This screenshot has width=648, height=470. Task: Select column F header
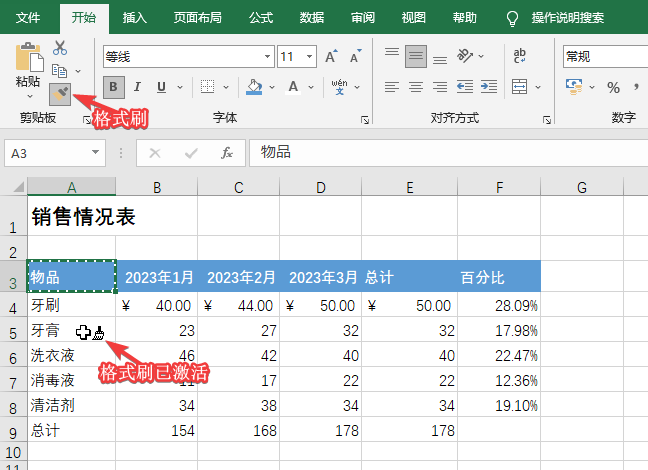pyautogui.click(x=499, y=187)
